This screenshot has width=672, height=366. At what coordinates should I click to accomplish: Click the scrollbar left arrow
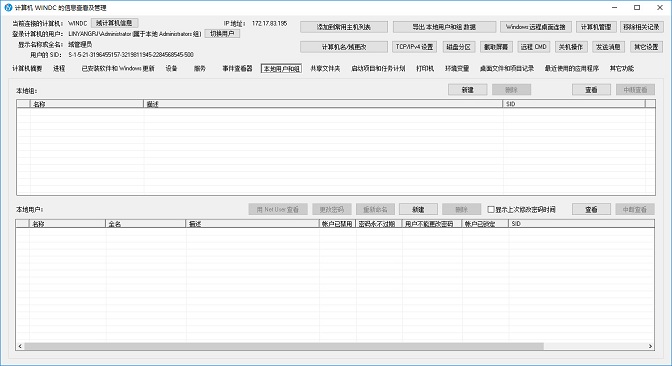pyautogui.click(x=20, y=346)
